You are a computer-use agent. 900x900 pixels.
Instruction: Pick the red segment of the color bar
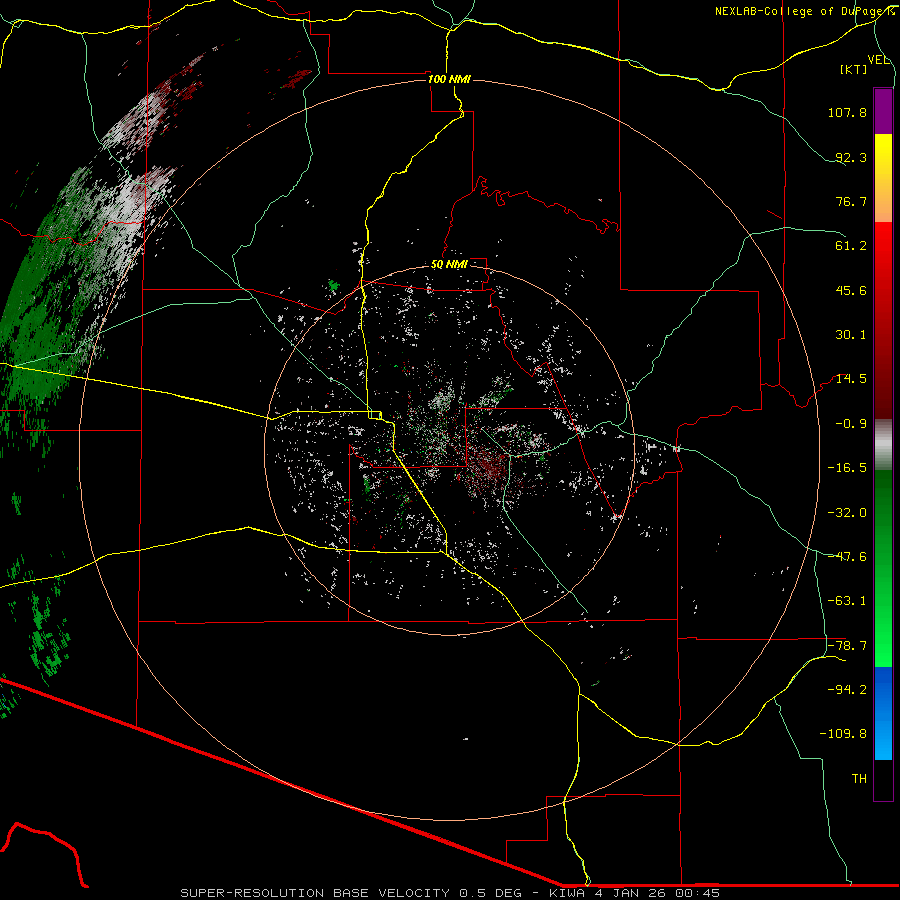[883, 320]
